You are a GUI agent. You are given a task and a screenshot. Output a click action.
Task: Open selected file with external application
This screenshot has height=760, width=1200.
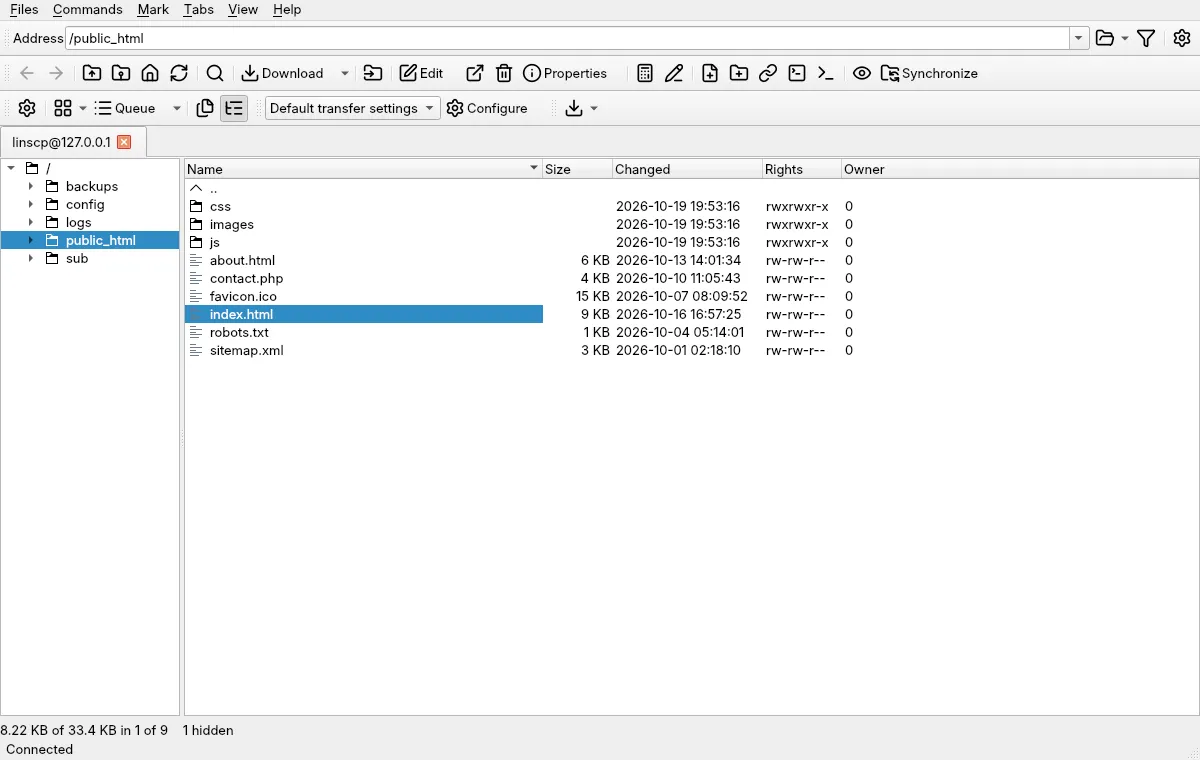[x=475, y=73]
